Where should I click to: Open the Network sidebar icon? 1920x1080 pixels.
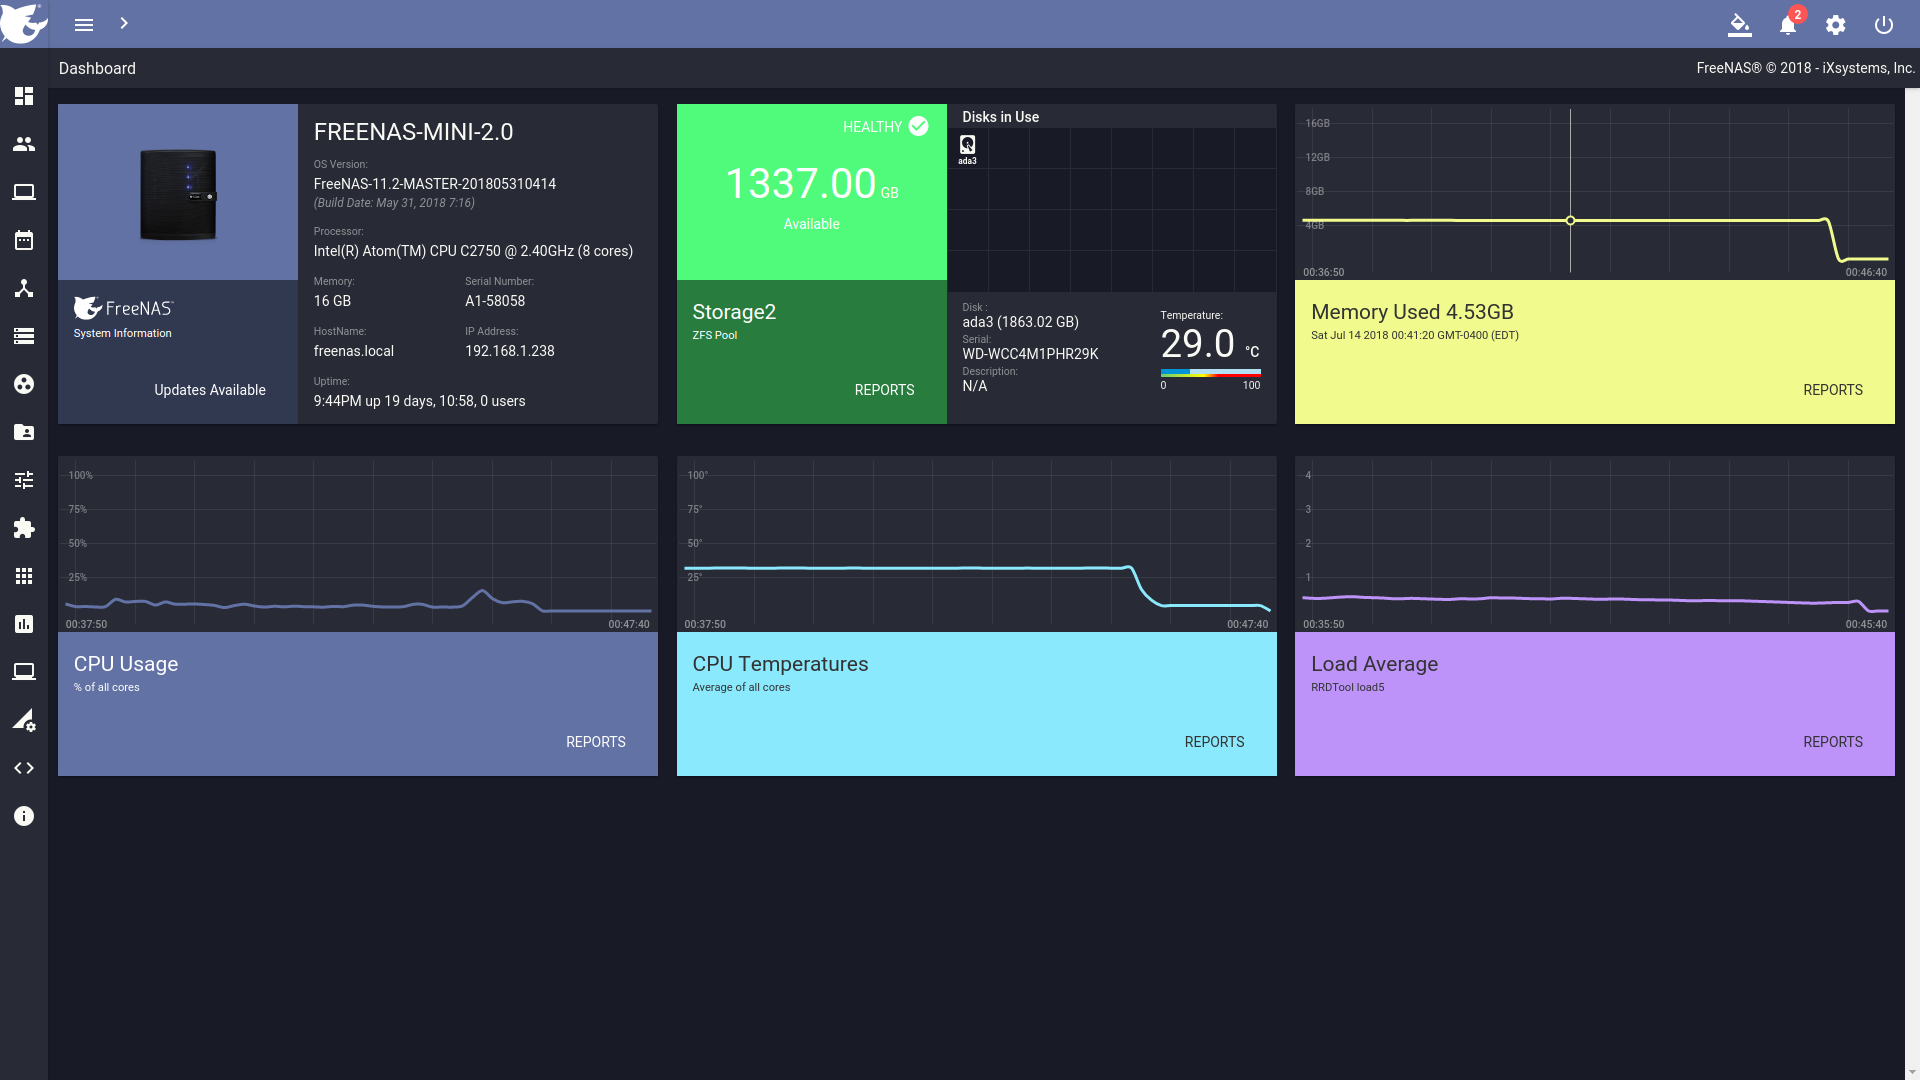24,288
